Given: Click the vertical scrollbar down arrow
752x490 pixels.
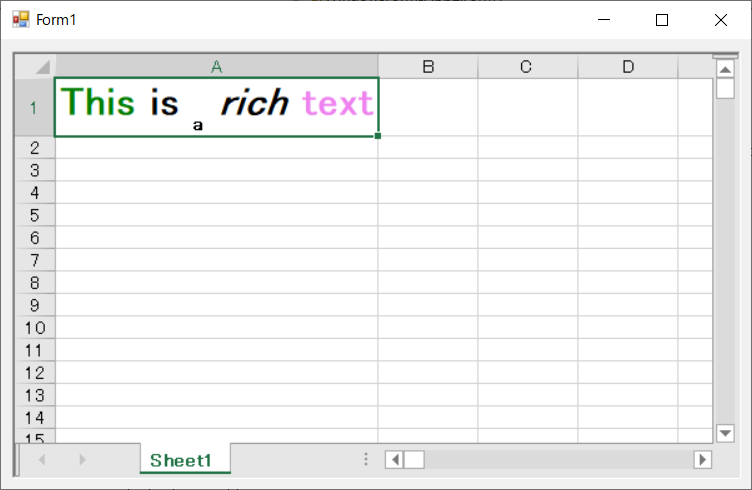Looking at the screenshot, I should [725, 432].
